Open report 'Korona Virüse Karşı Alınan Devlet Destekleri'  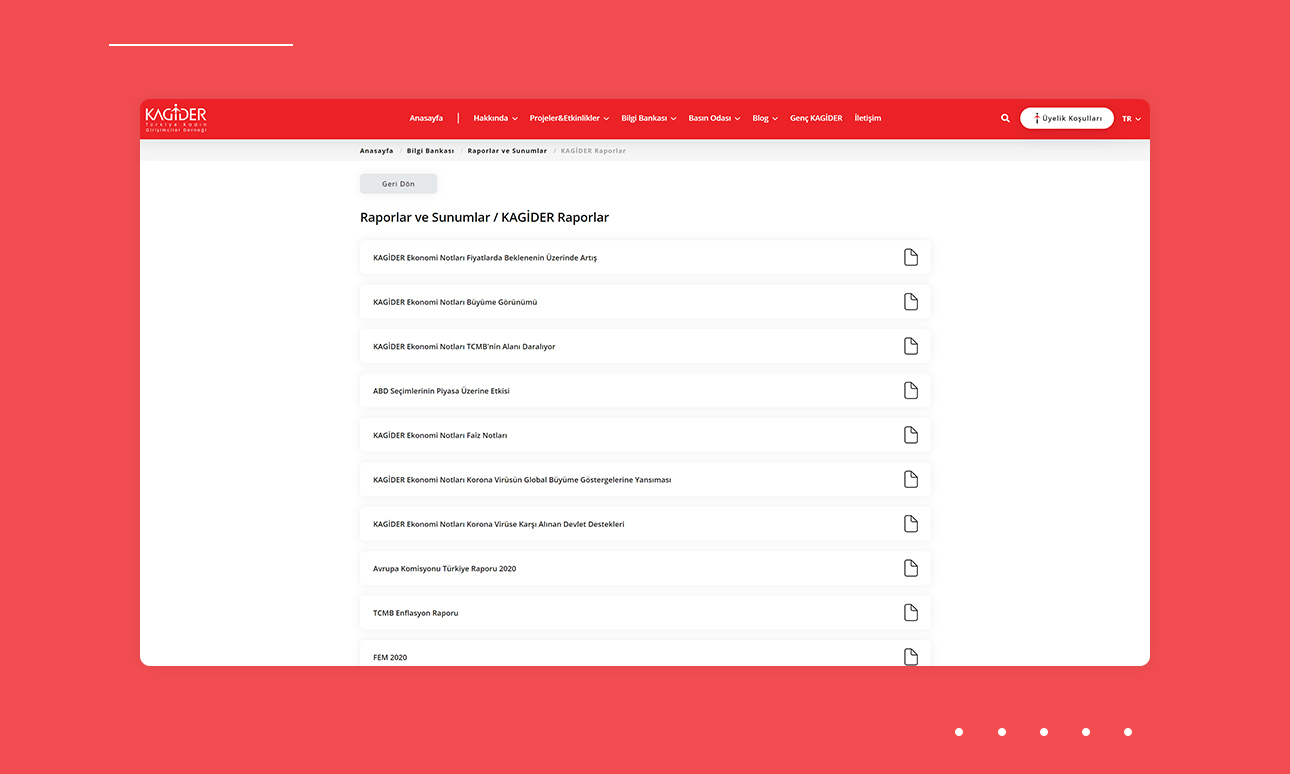(645, 524)
